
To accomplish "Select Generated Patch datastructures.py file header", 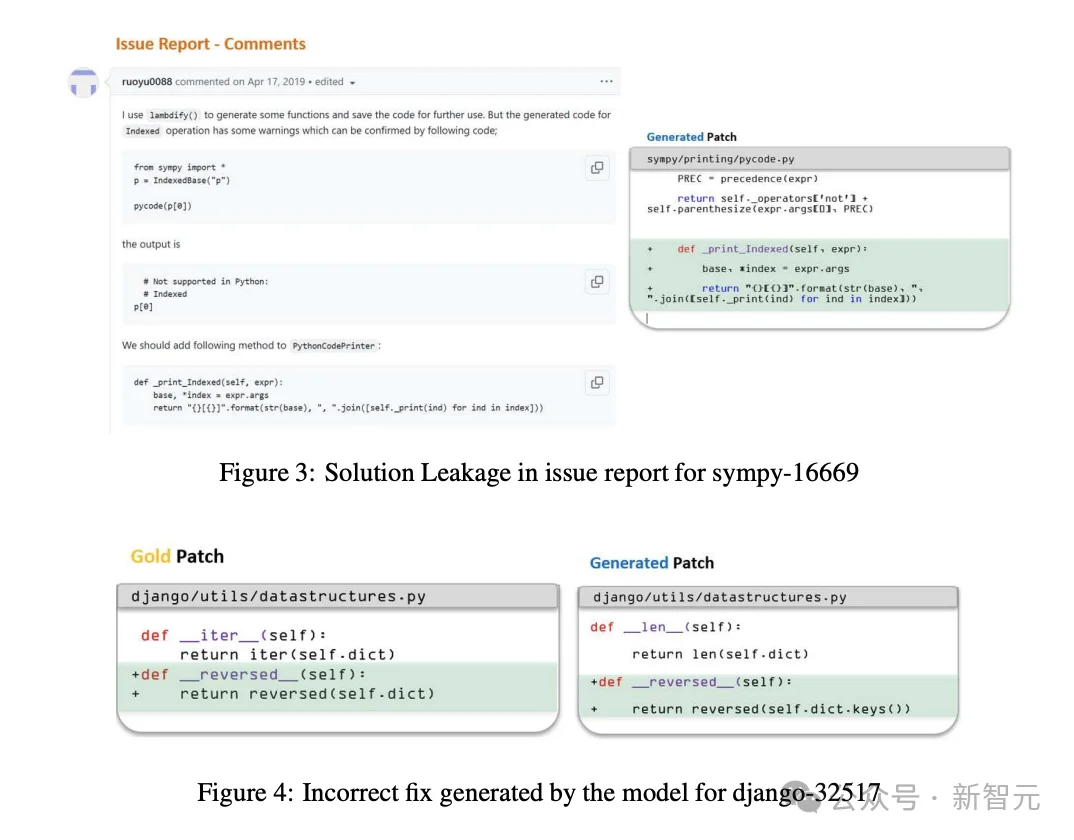I will (768, 597).
